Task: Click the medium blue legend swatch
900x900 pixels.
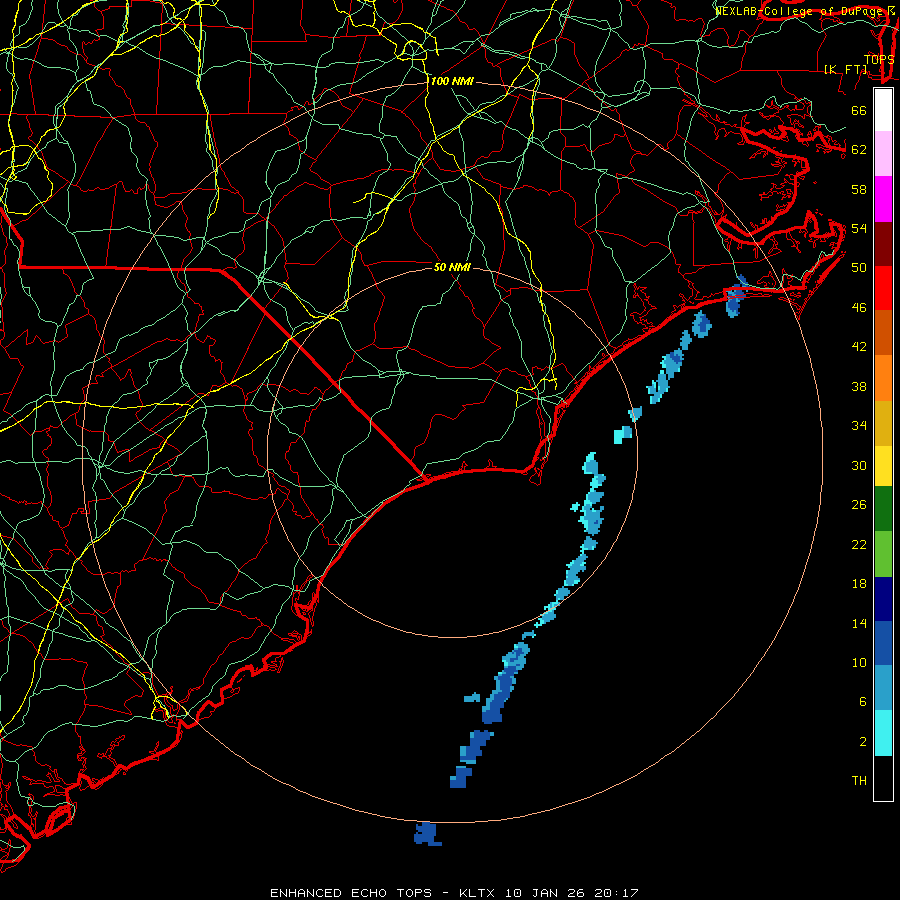Action: click(883, 643)
